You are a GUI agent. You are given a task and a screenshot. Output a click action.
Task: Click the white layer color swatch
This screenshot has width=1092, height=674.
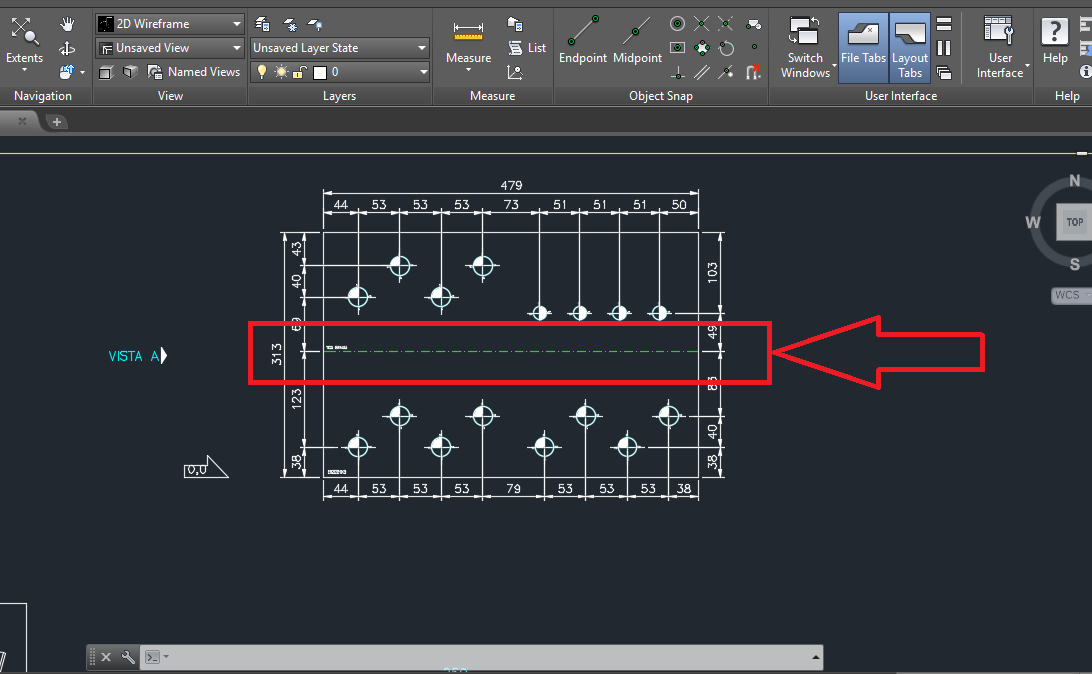[x=320, y=72]
